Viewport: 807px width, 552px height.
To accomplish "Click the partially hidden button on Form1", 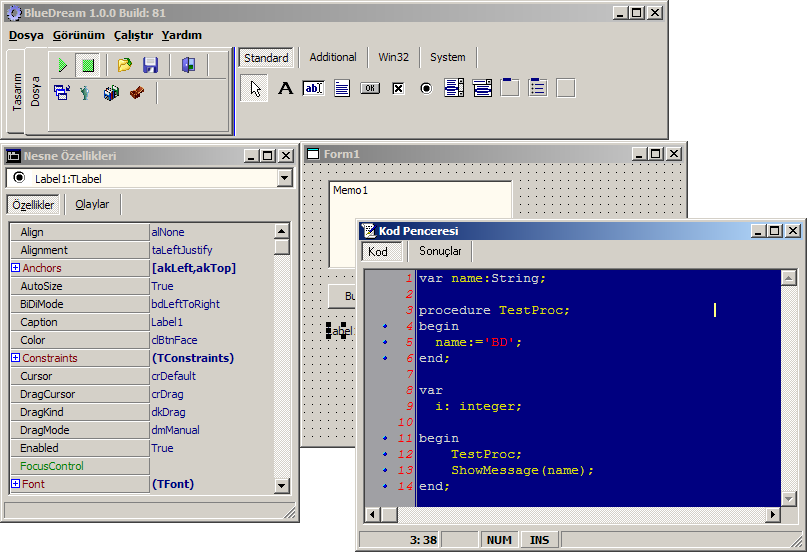I will click(342, 296).
